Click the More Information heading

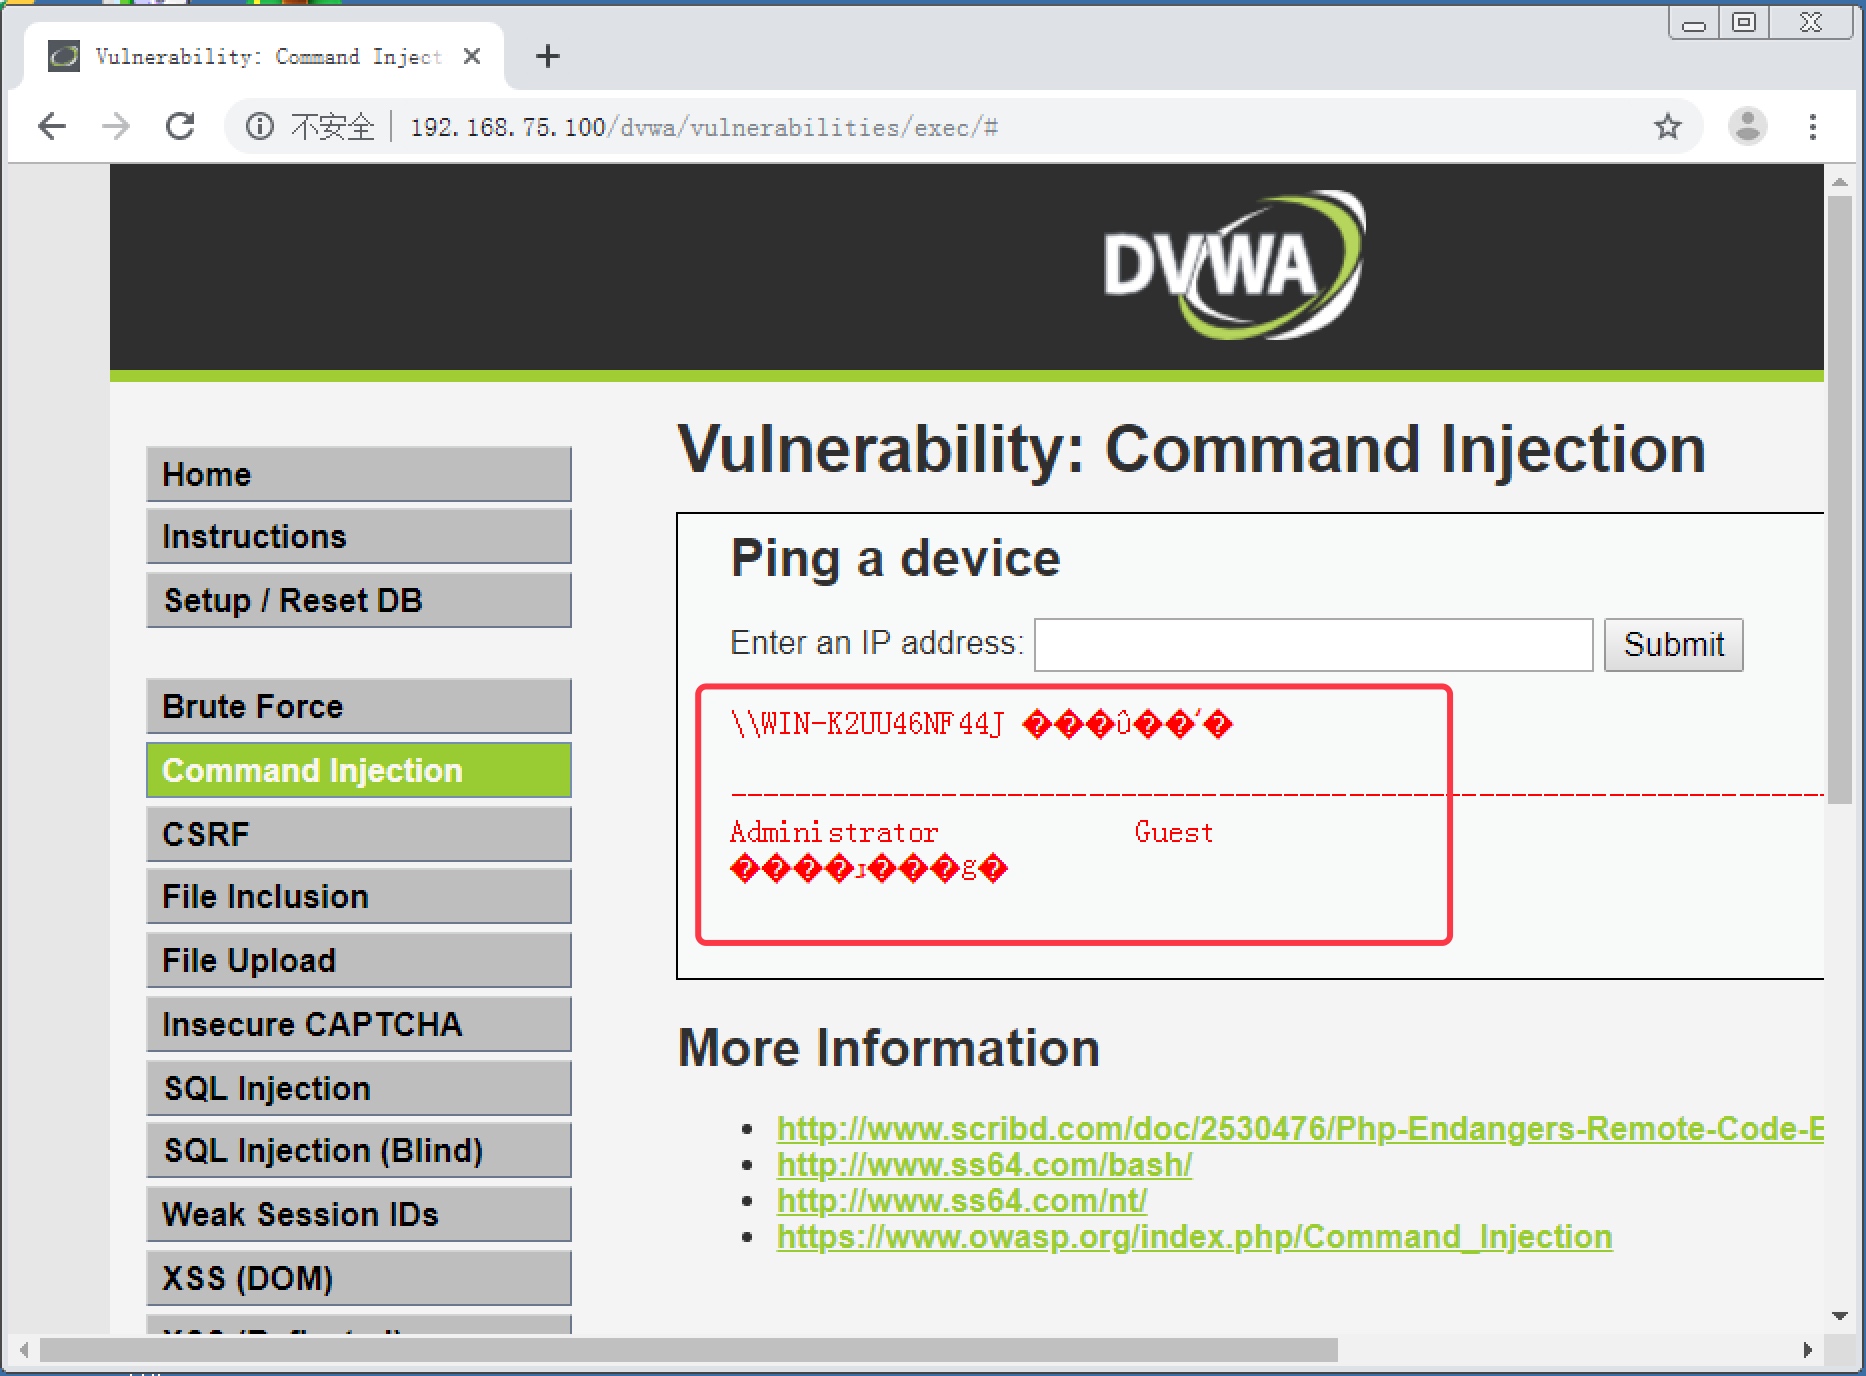click(x=889, y=1048)
